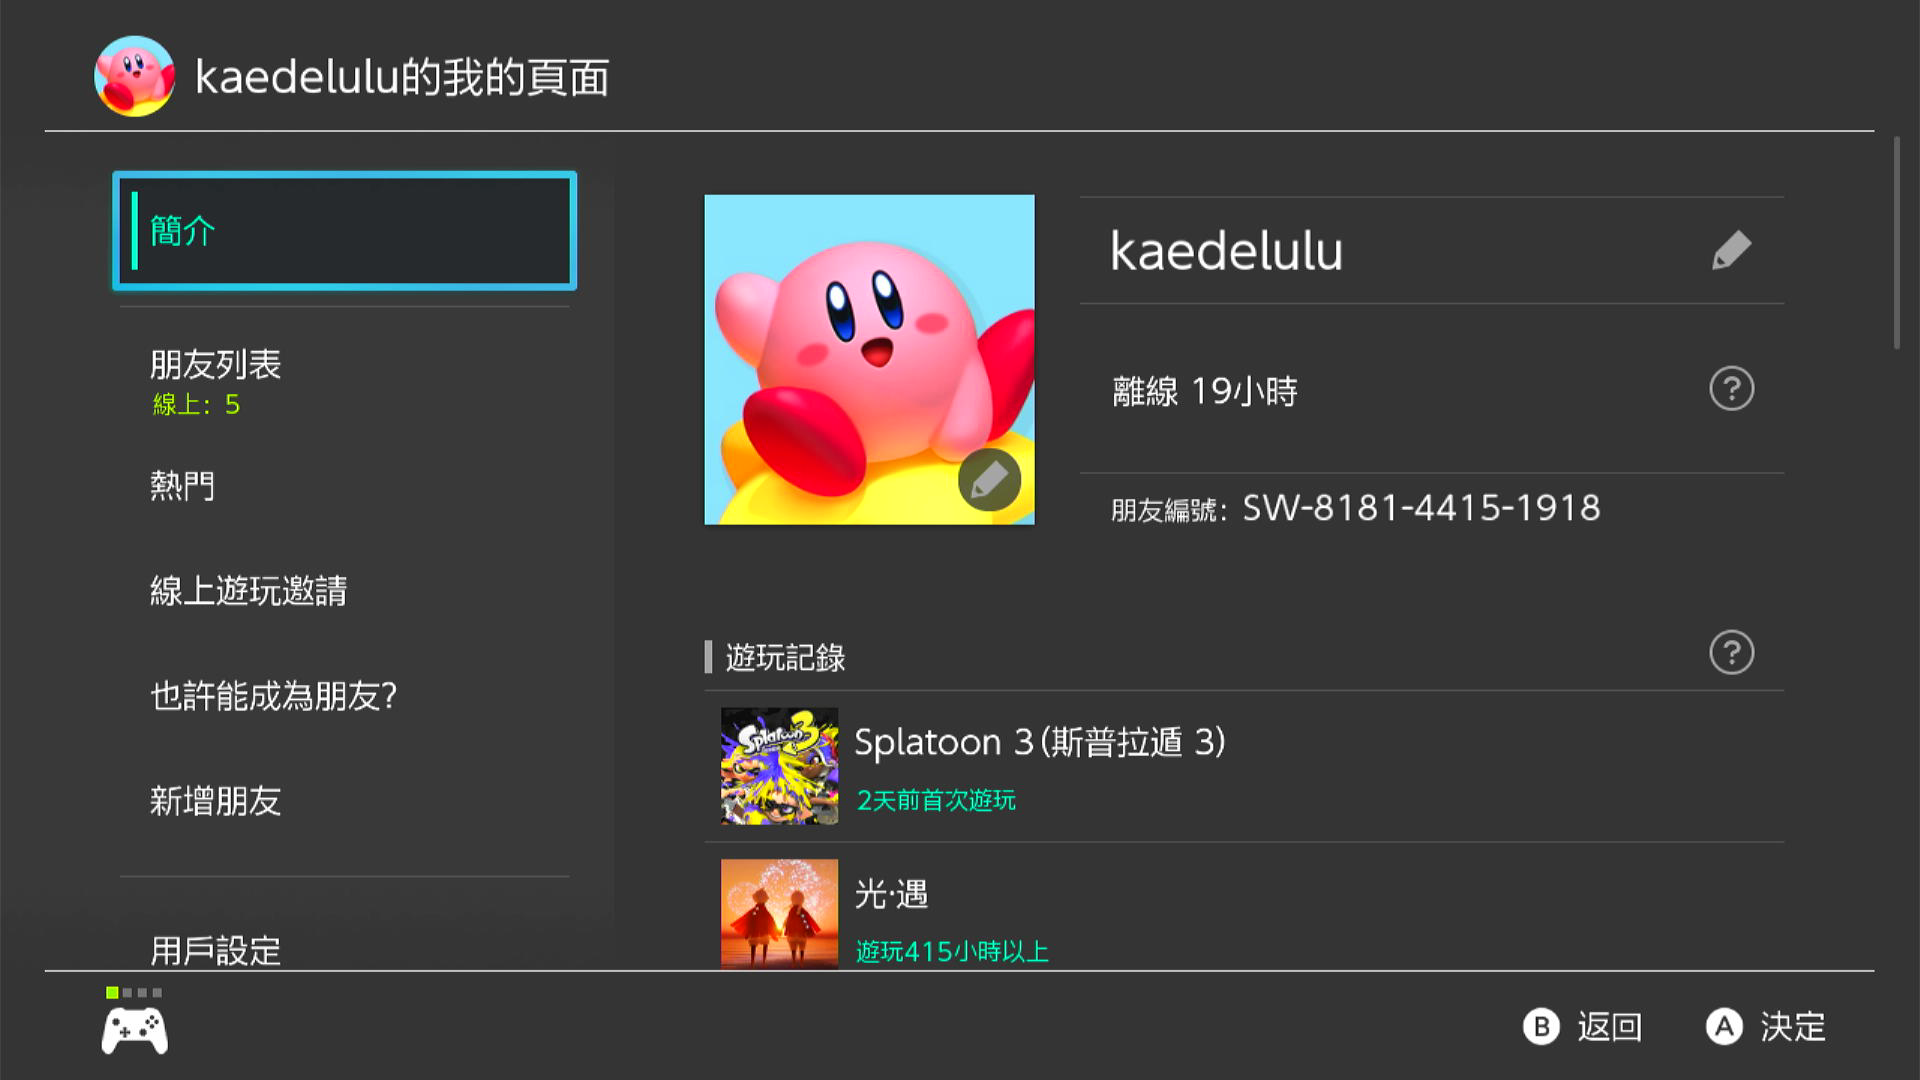Click the large Kirby profile image
Screen dimensions: 1920x1080
(869, 359)
